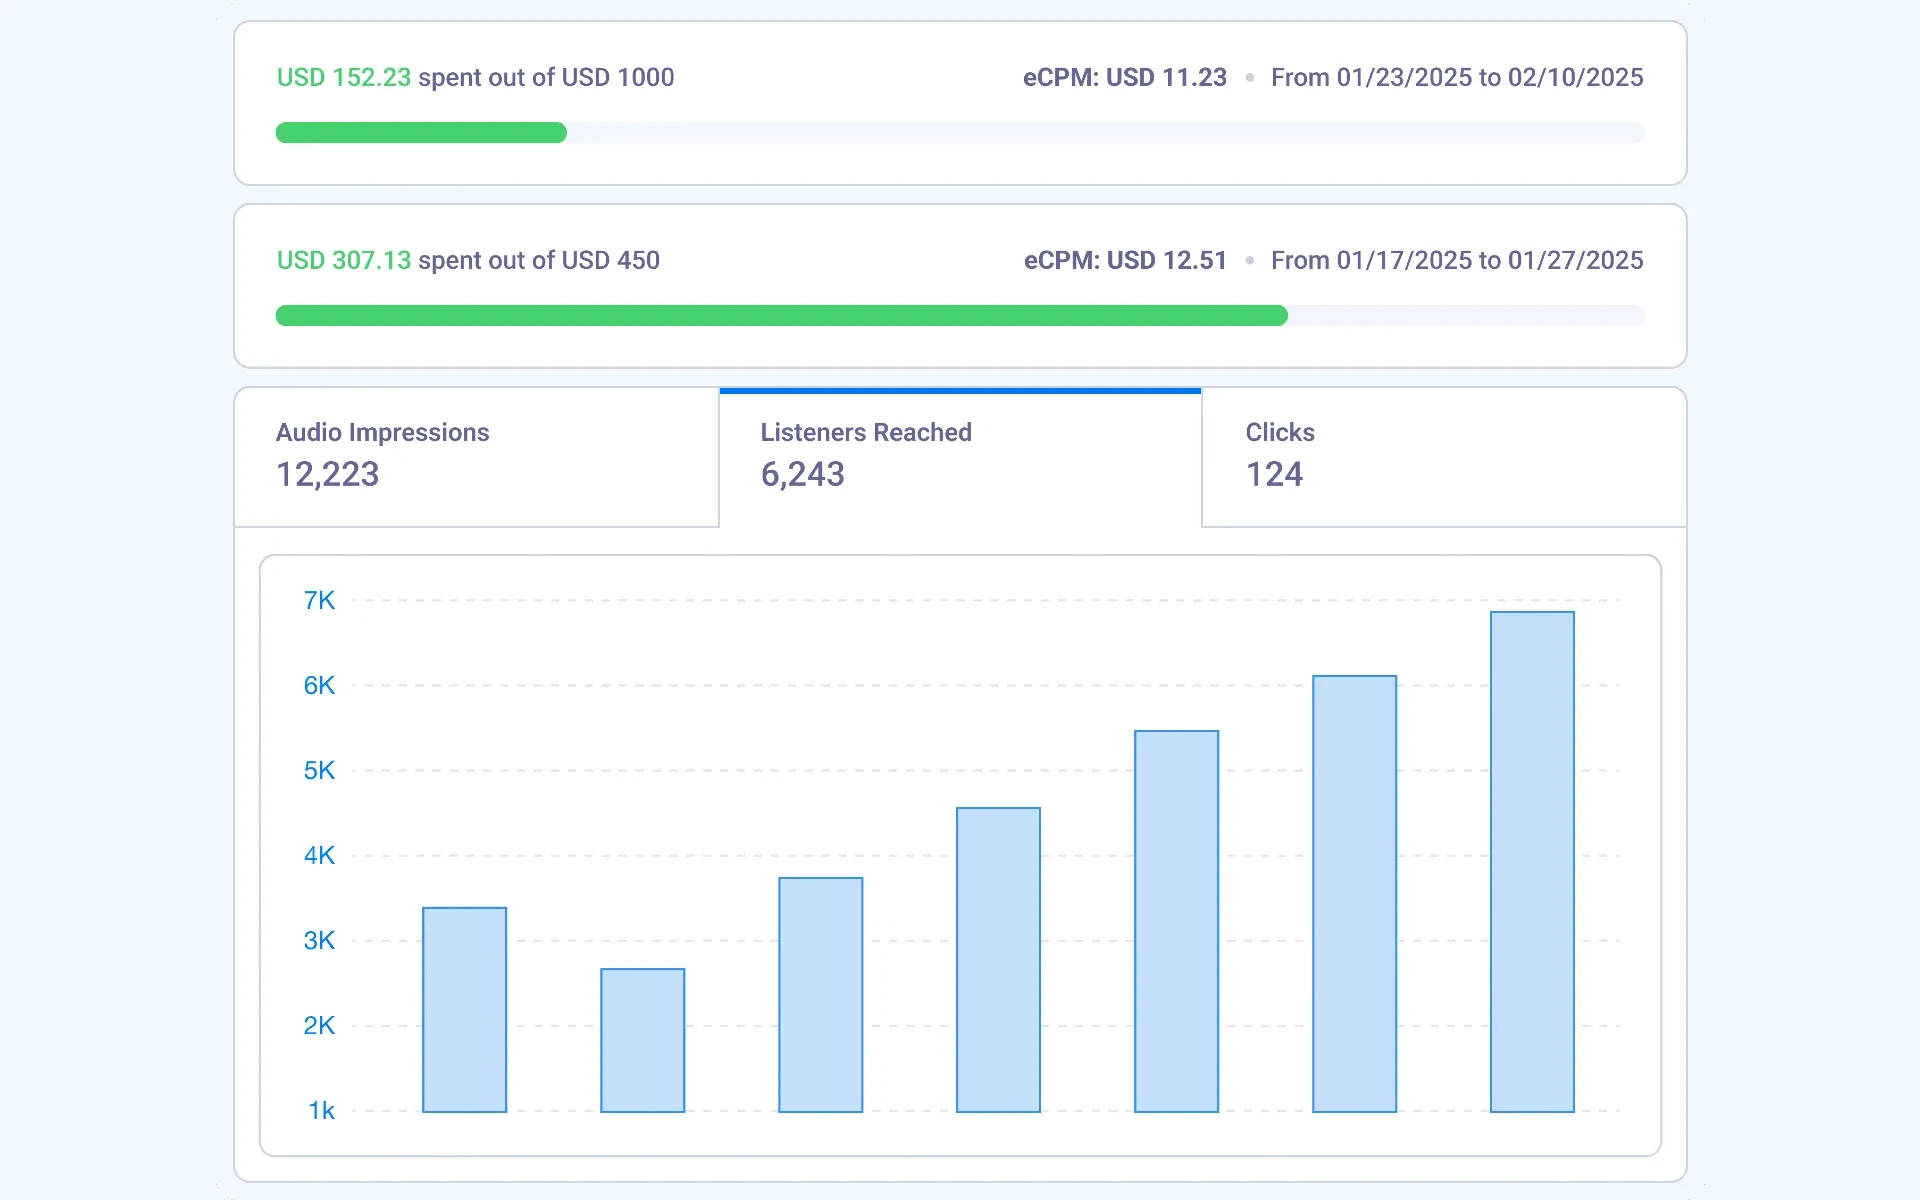1920x1200 pixels.
Task: Click the separator dot beside eCPM 11.23
Action: point(1249,77)
